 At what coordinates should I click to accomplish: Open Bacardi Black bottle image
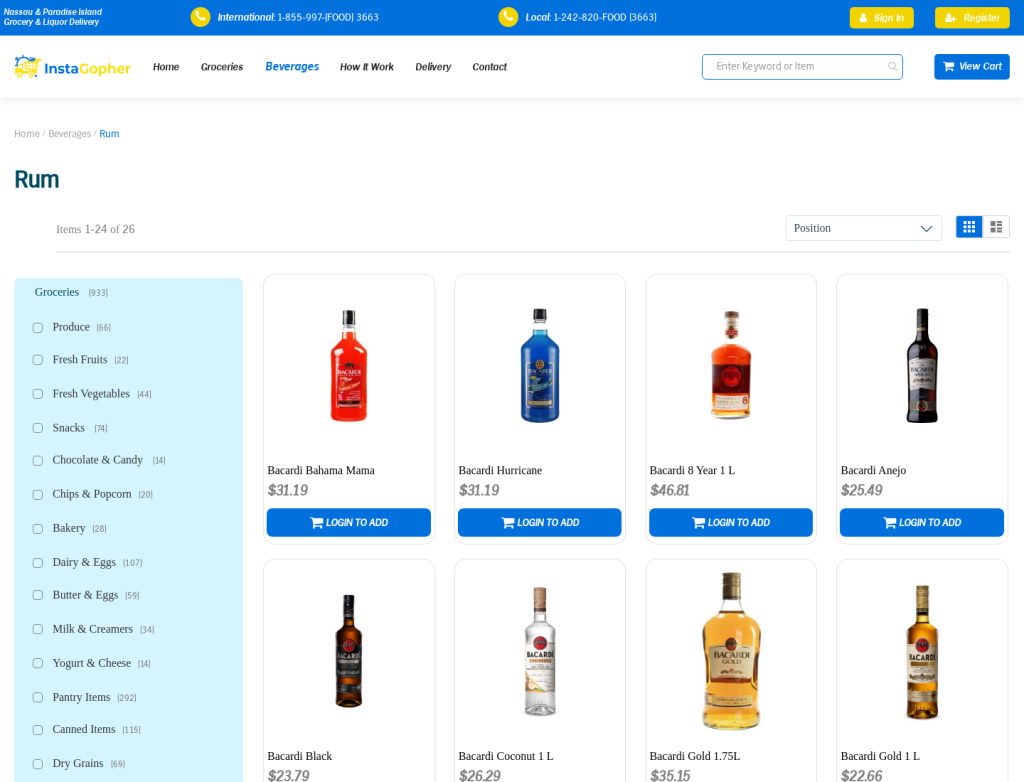349,651
